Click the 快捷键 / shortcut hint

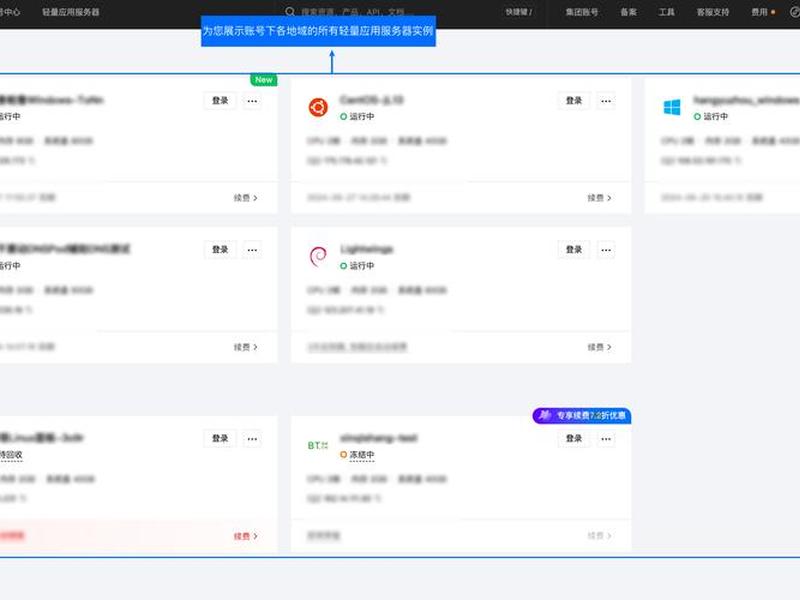click(519, 12)
